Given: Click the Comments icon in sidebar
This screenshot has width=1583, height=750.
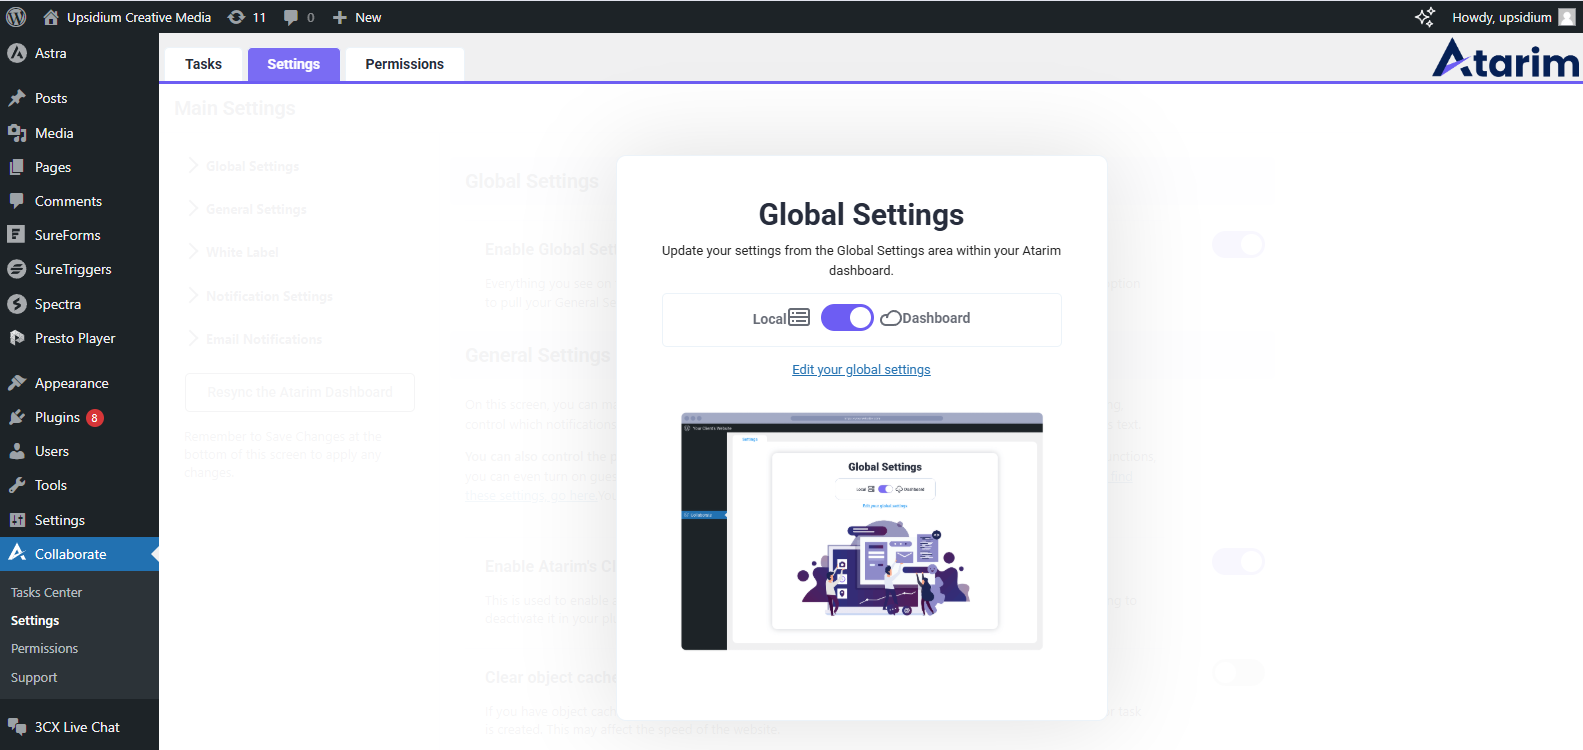Looking at the screenshot, I should [17, 201].
